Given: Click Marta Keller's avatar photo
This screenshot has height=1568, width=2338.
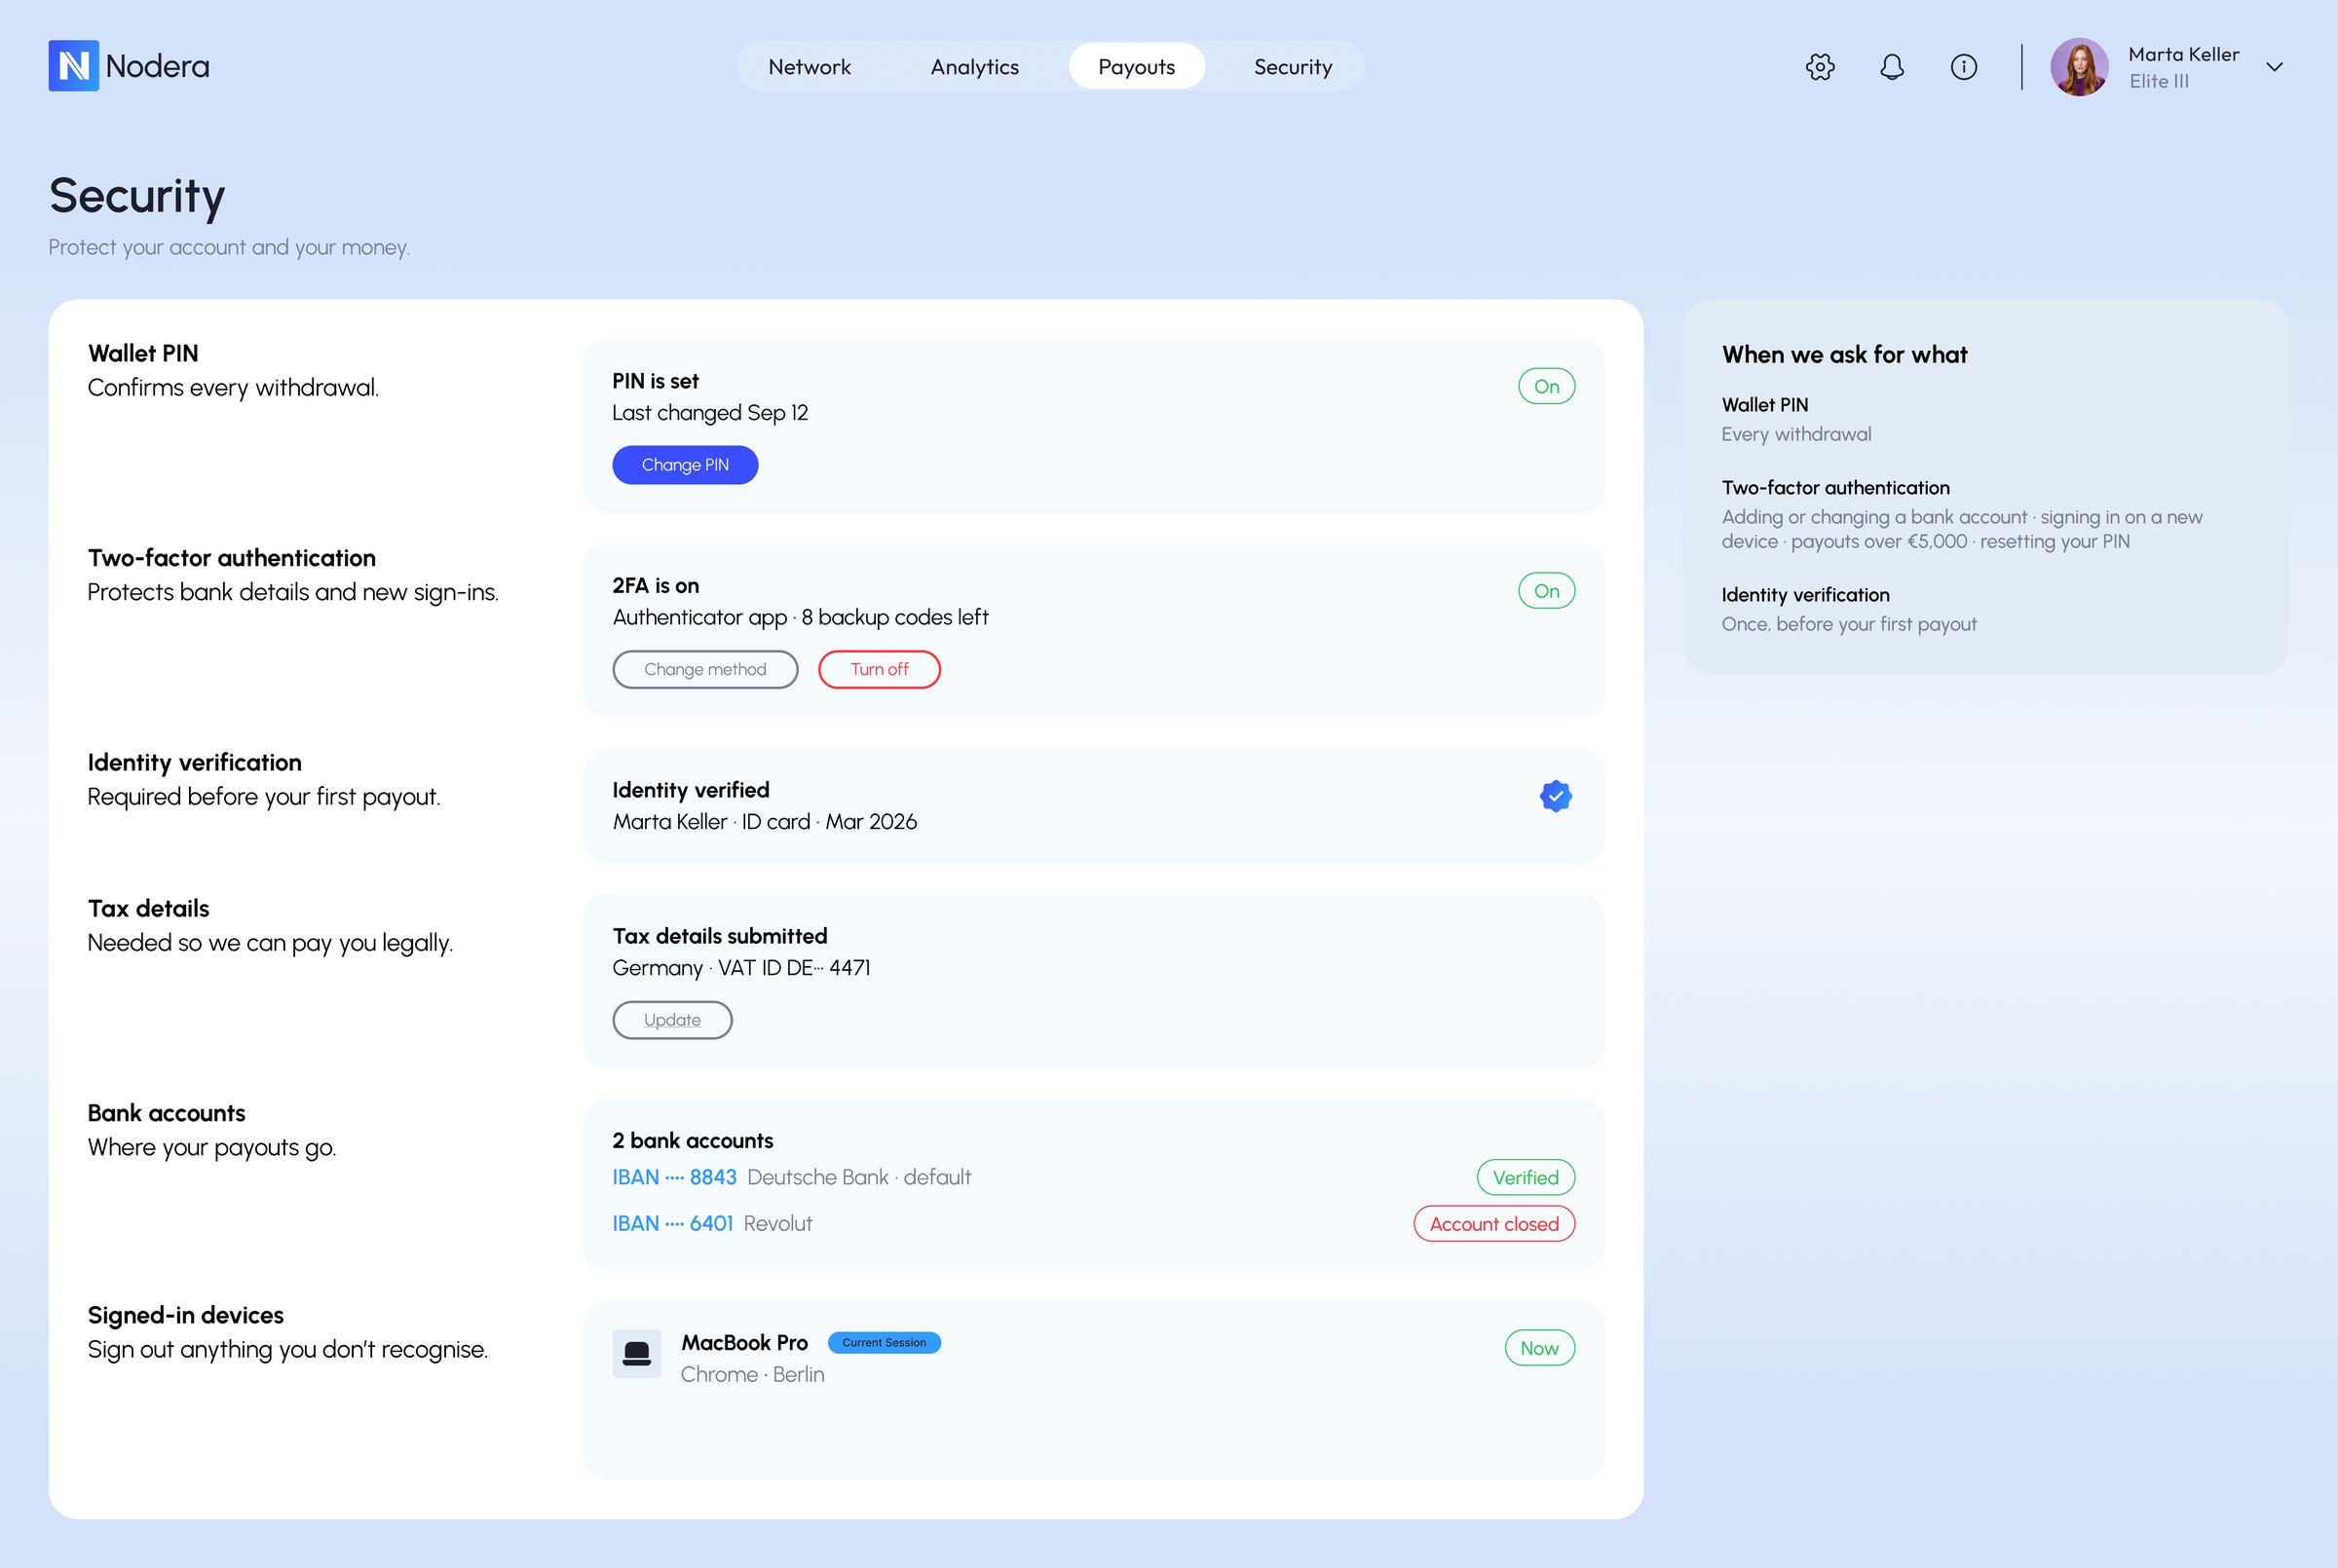Looking at the screenshot, I should point(2080,67).
